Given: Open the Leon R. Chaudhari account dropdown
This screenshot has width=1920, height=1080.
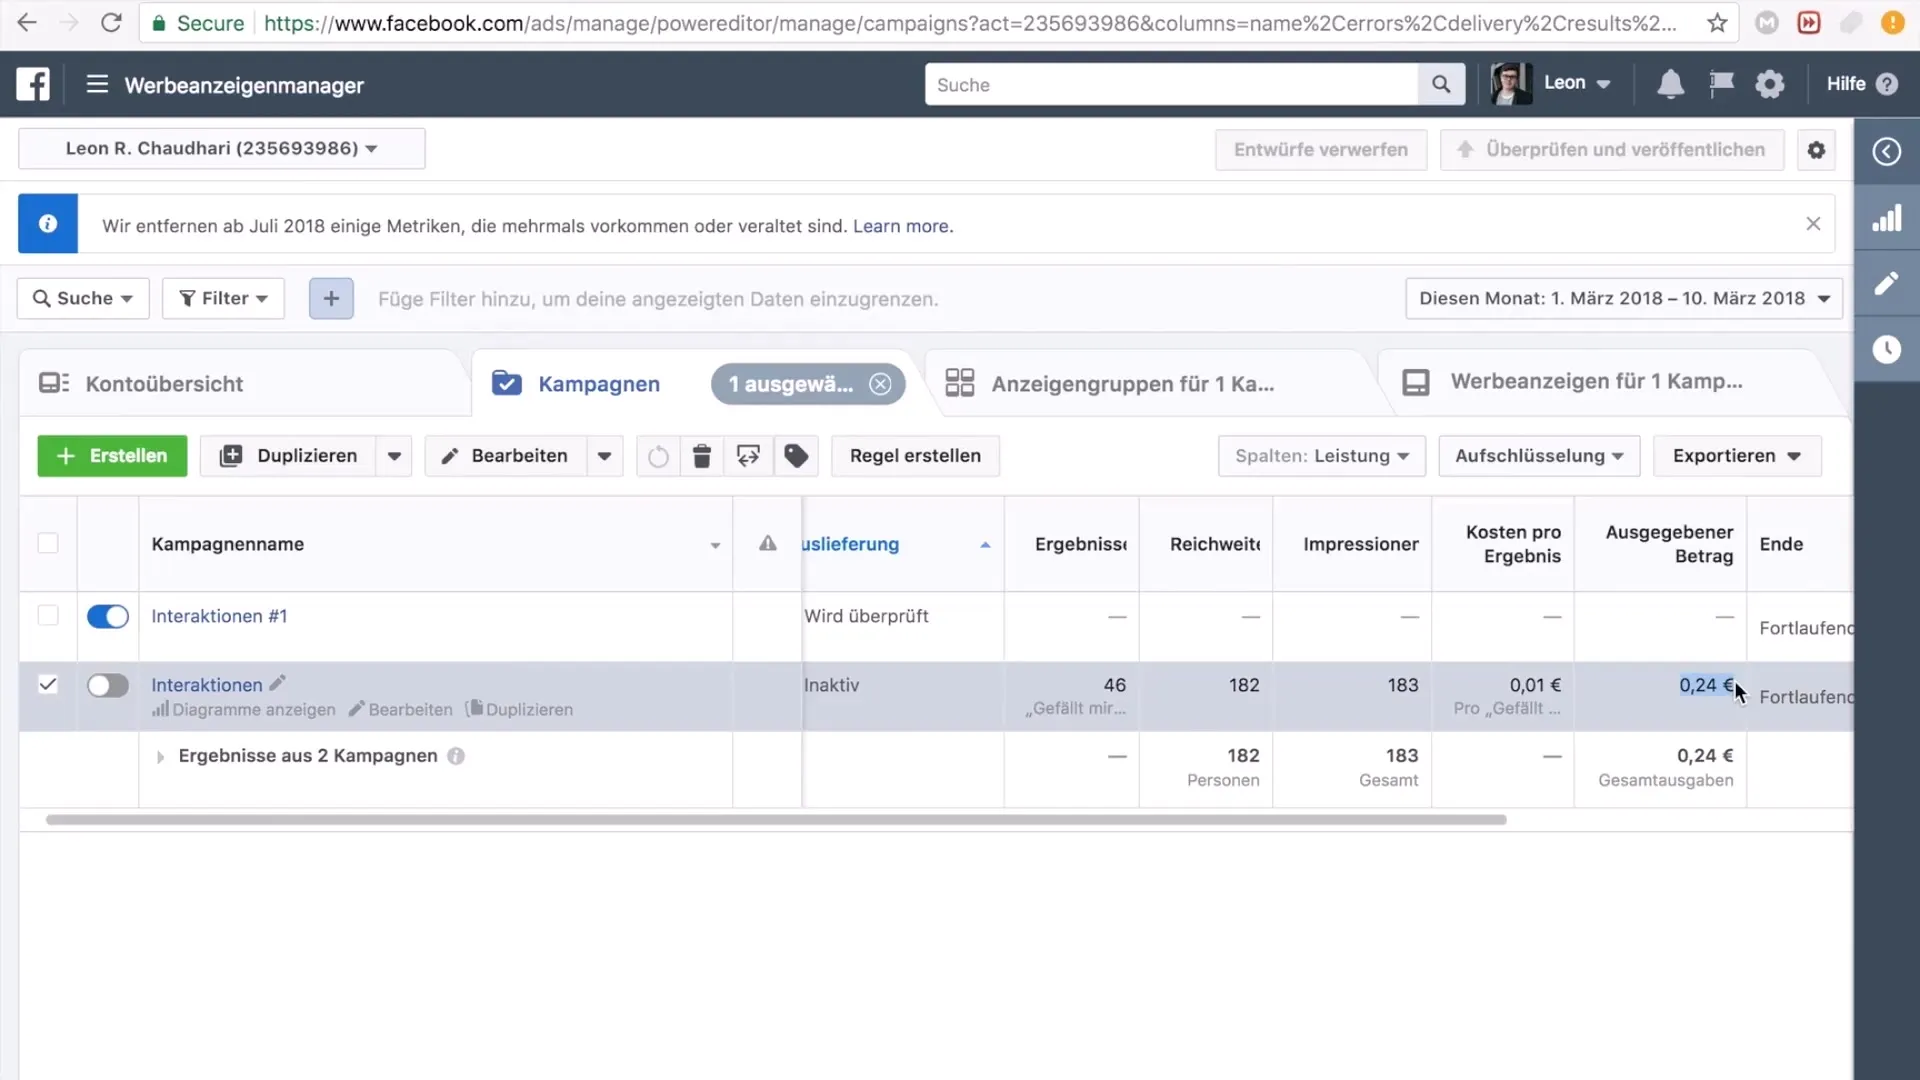Looking at the screenshot, I should coord(221,148).
